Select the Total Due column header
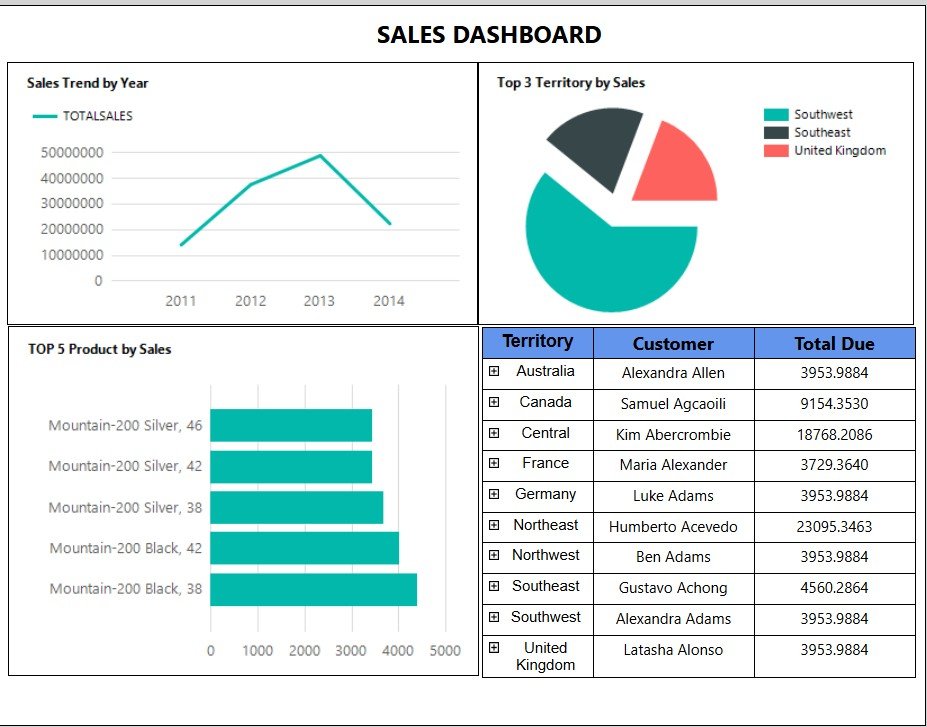927x727 pixels. pyautogui.click(x=834, y=344)
